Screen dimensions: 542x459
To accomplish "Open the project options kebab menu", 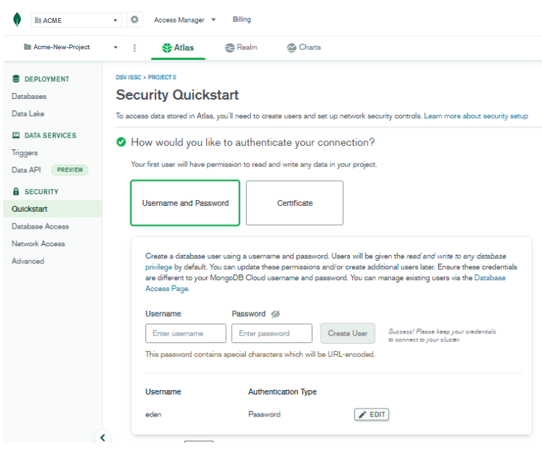I will pyautogui.click(x=134, y=48).
